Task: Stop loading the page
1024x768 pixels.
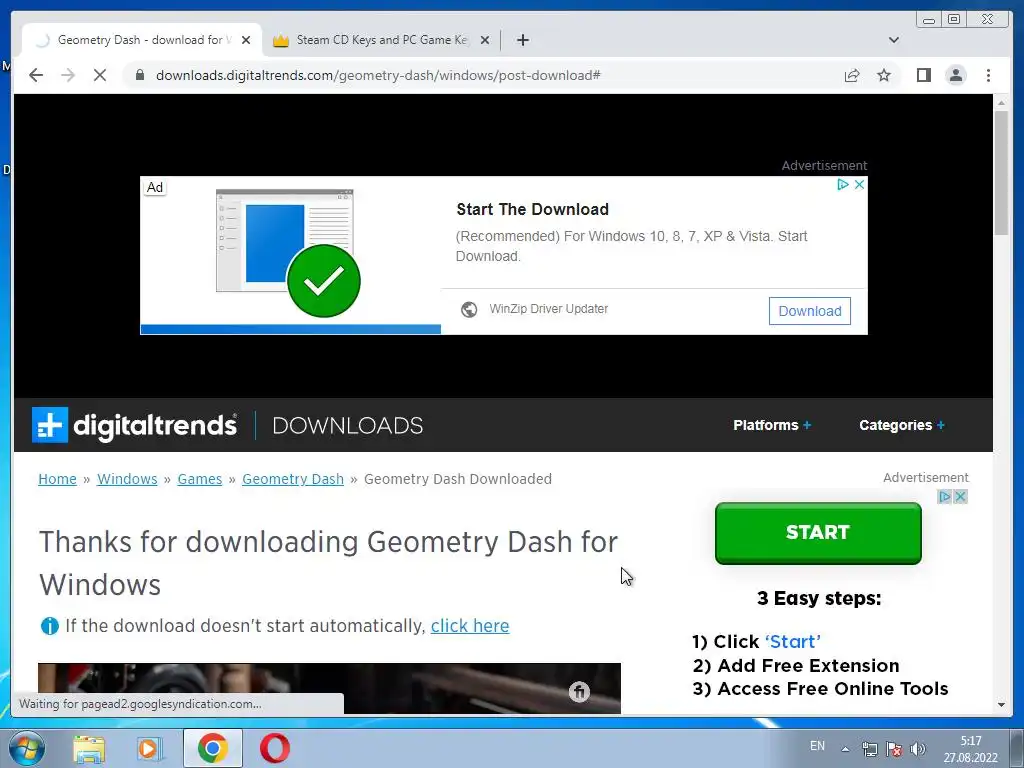Action: point(99,75)
